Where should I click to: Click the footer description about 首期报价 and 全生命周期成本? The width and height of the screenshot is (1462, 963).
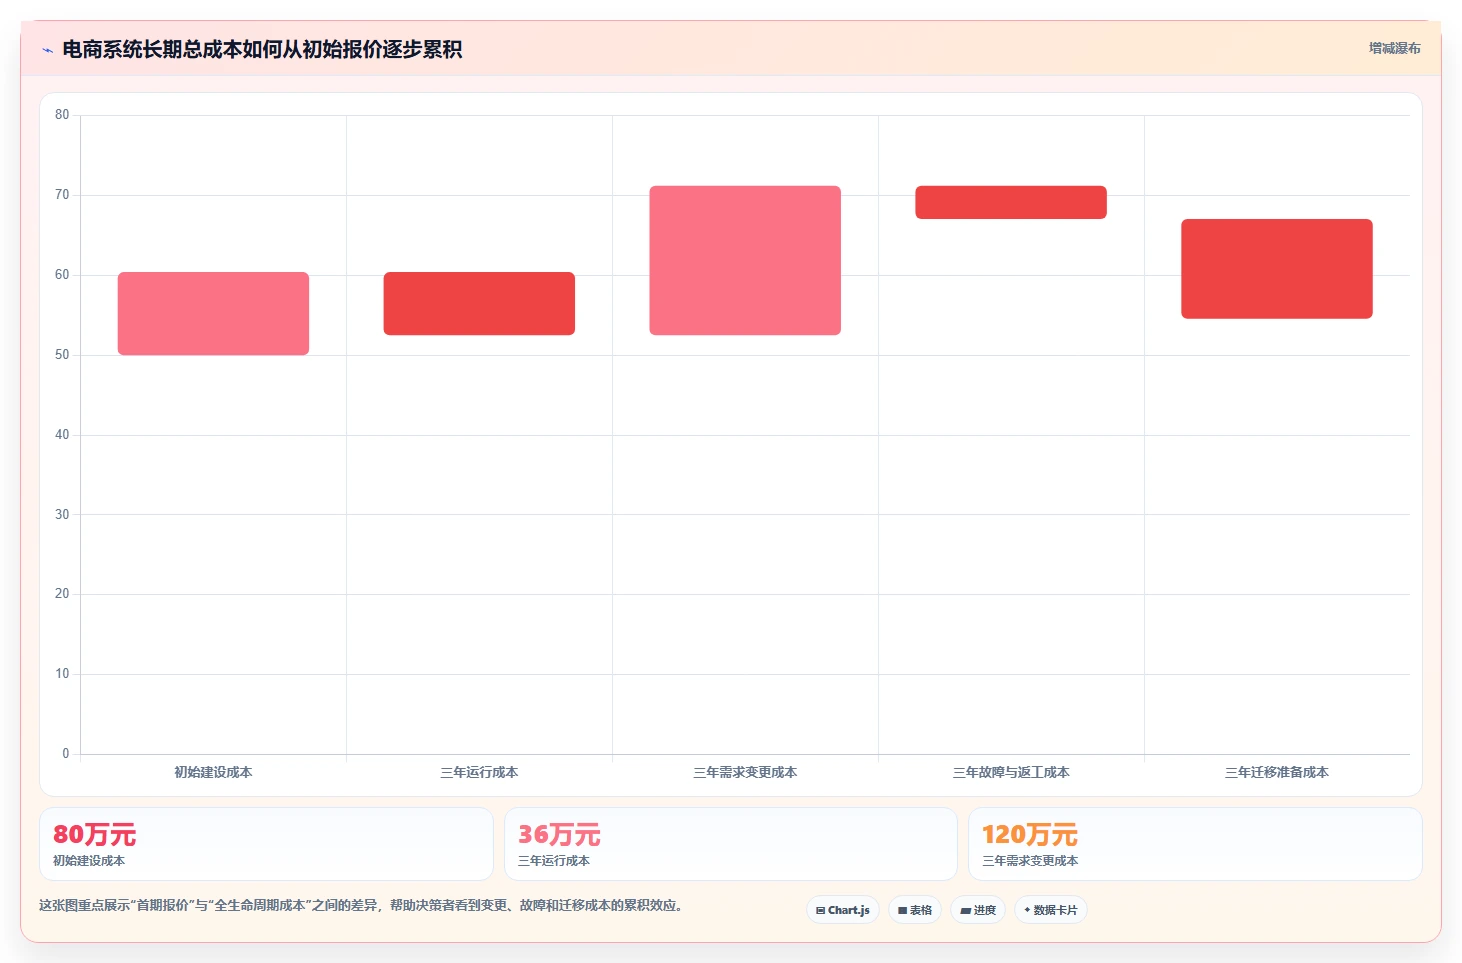362,906
